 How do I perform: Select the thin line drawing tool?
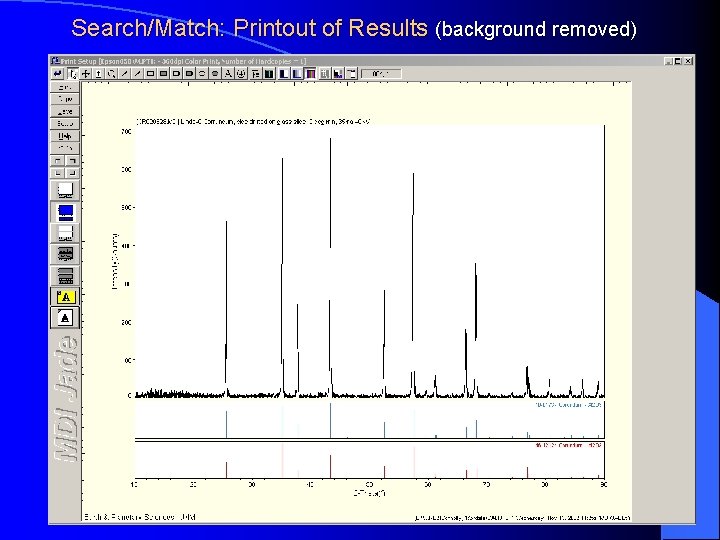[124, 73]
